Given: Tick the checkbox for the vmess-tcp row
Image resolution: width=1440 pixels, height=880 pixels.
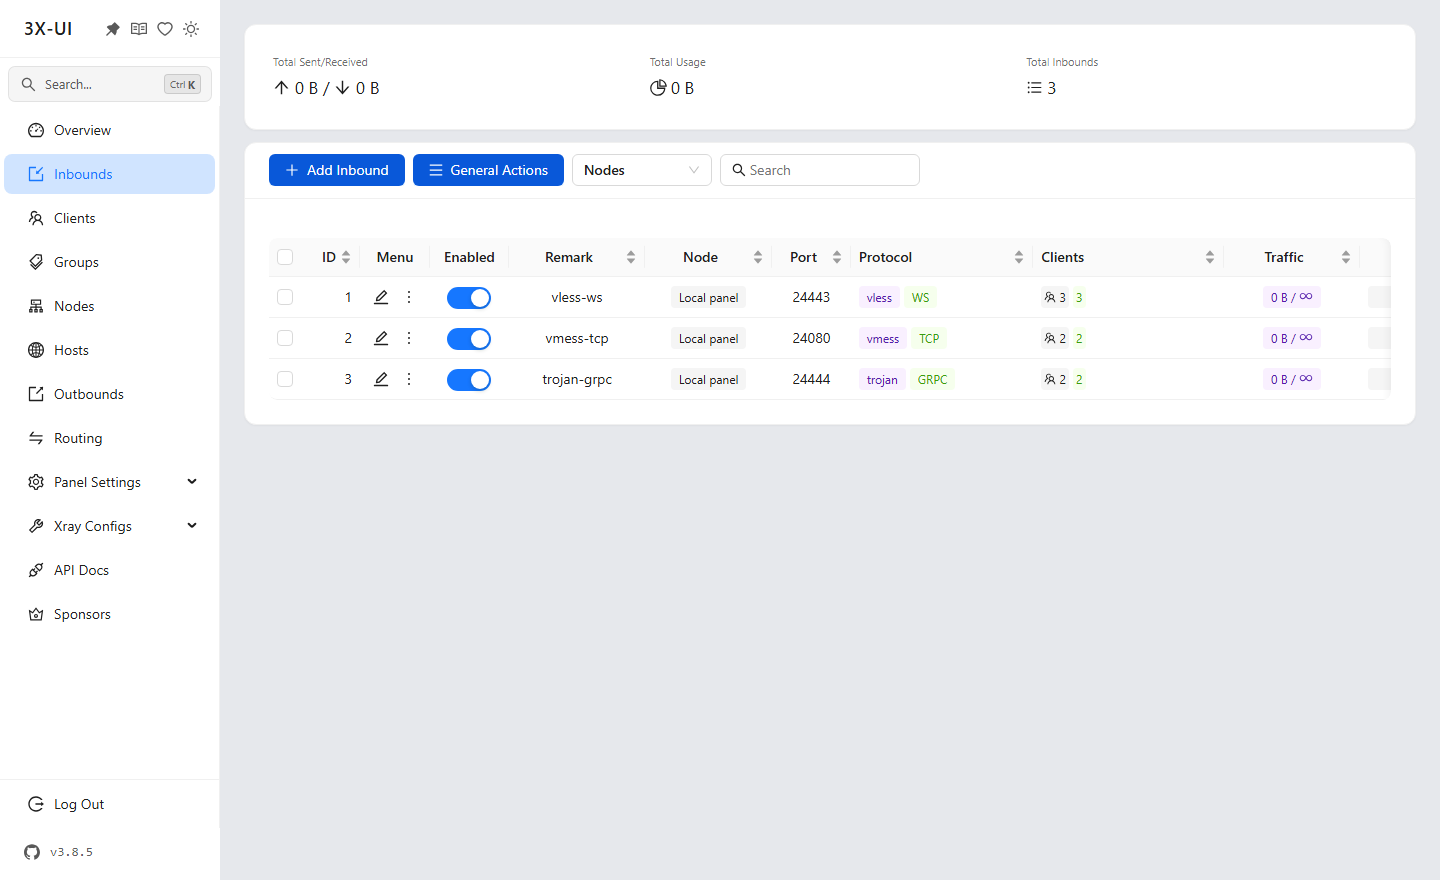Looking at the screenshot, I should [285, 338].
